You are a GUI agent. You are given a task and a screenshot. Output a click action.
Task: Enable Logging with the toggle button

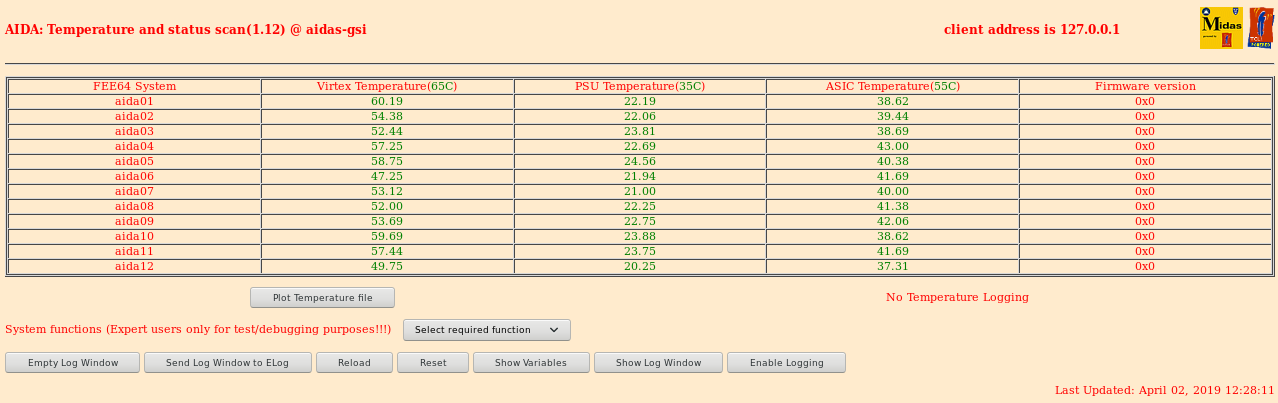click(x=786, y=363)
